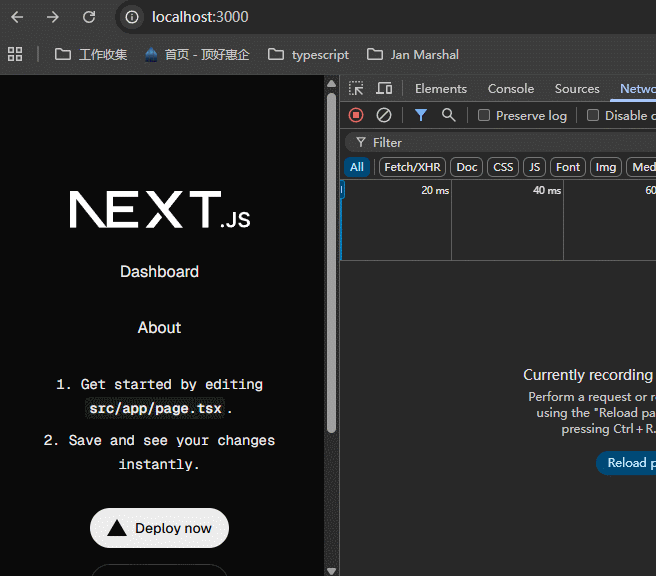Click the Deploy now button
Screen dimensions: 656x576
pyautogui.click(x=159, y=528)
